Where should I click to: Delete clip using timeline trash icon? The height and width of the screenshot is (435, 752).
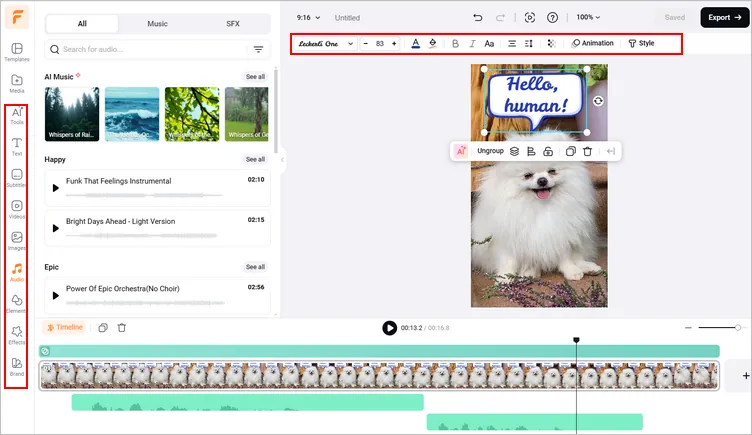122,328
